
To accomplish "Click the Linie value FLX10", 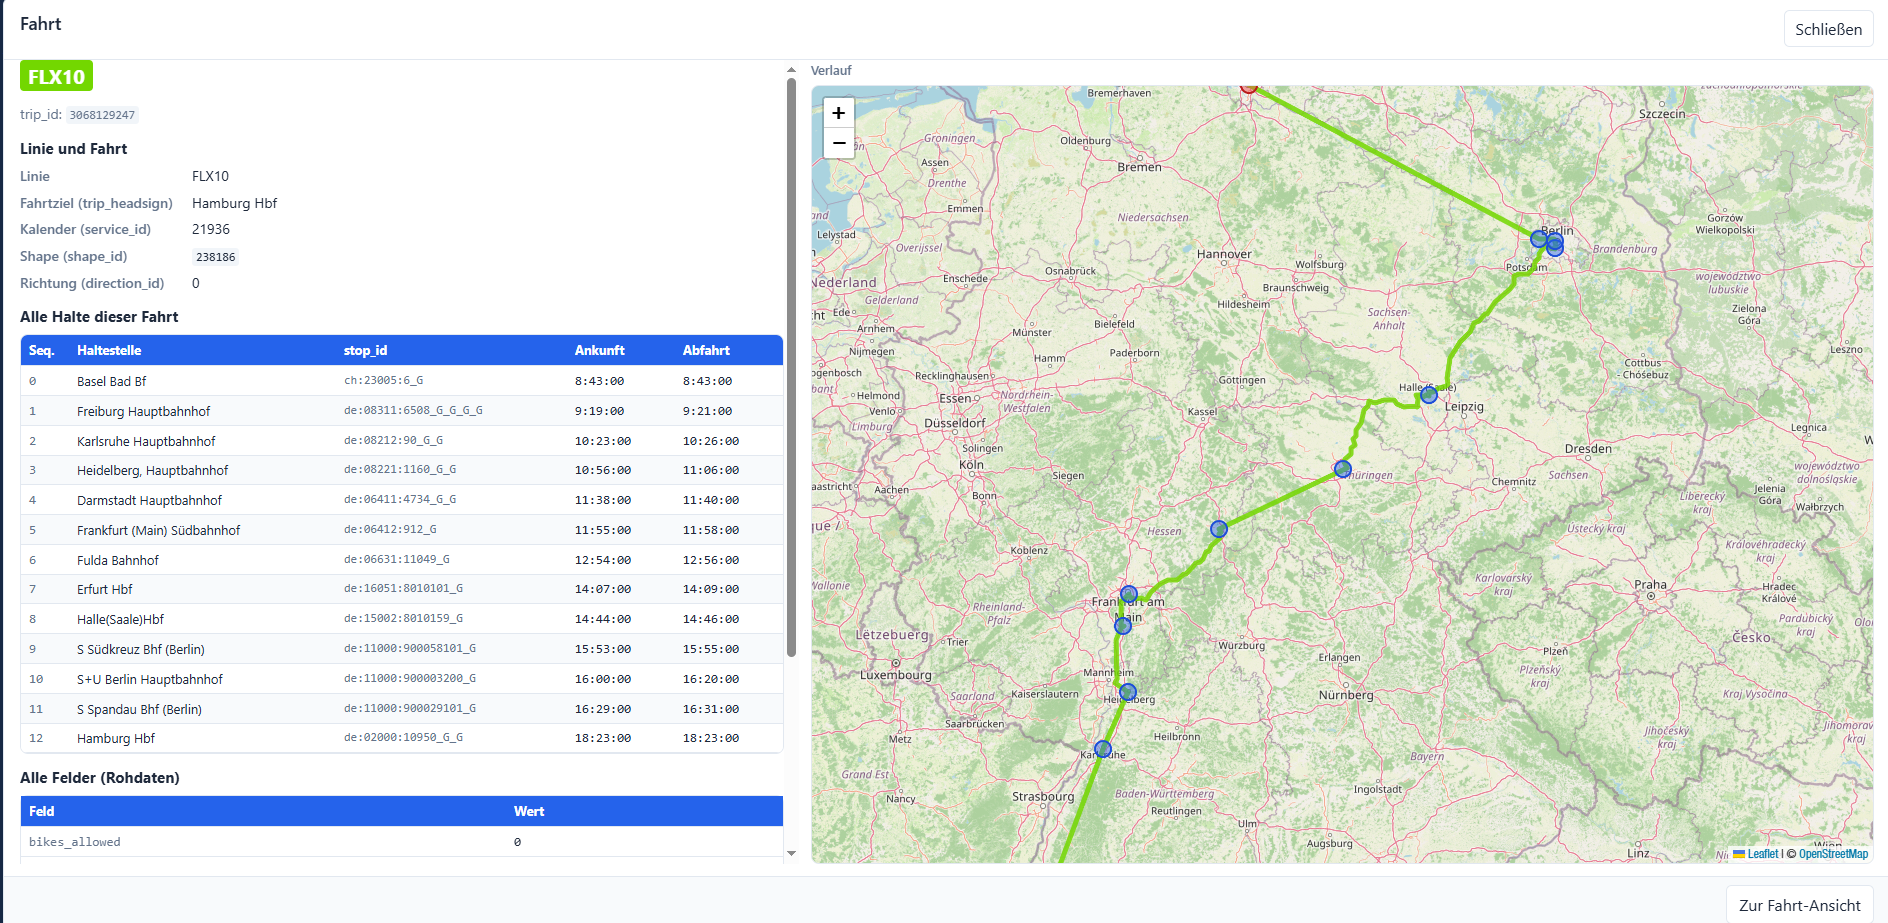I will [x=210, y=176].
